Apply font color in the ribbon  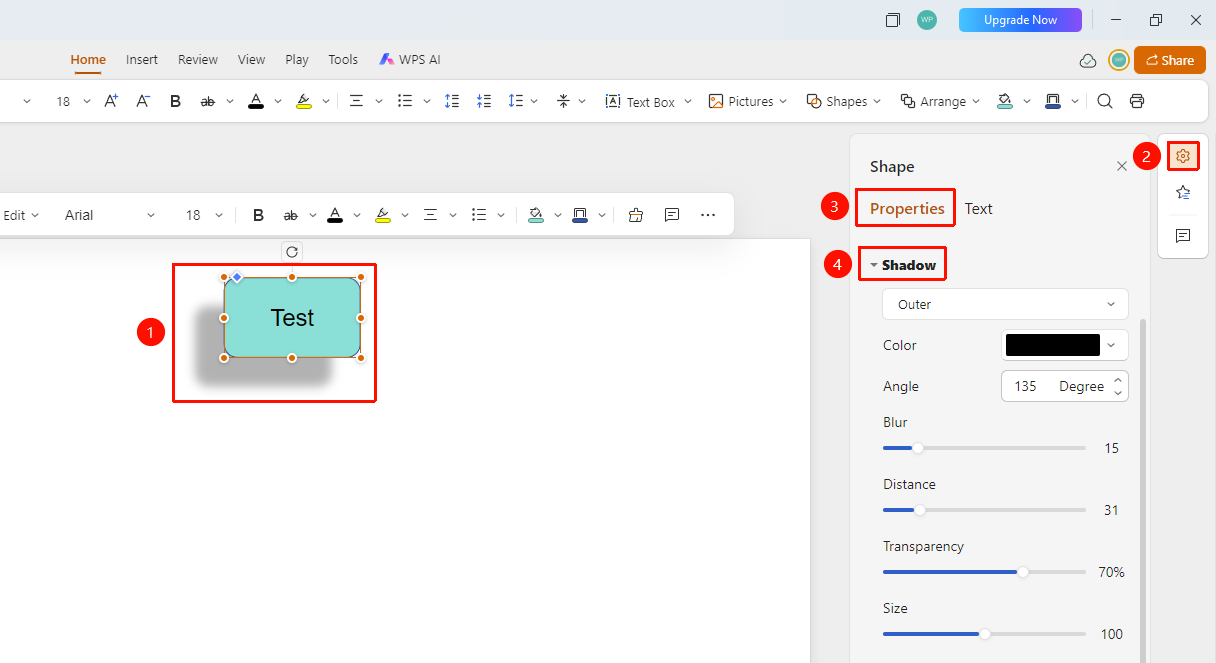pos(256,101)
